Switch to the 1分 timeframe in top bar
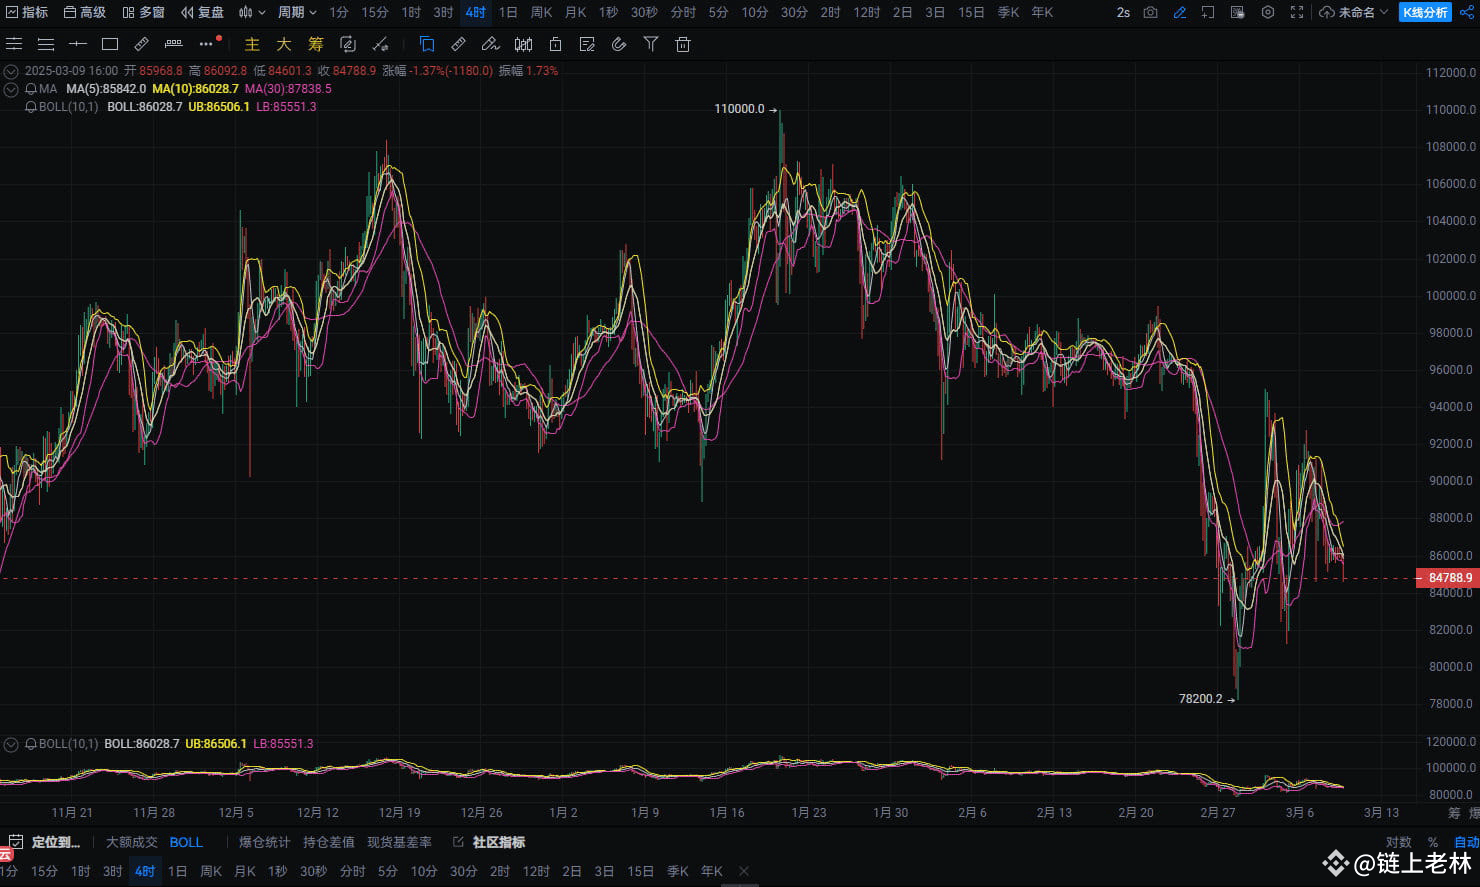This screenshot has height=887, width=1480. [x=339, y=12]
